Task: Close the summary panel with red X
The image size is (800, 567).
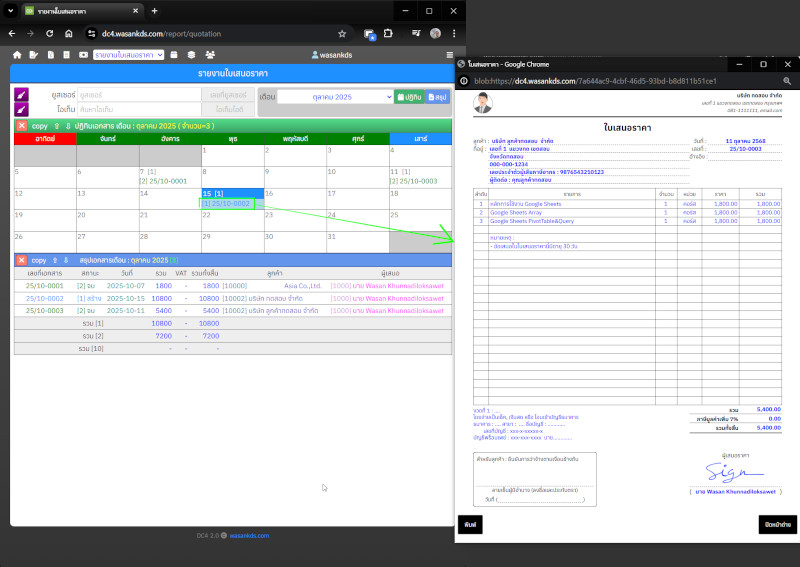Action: click(x=21, y=260)
